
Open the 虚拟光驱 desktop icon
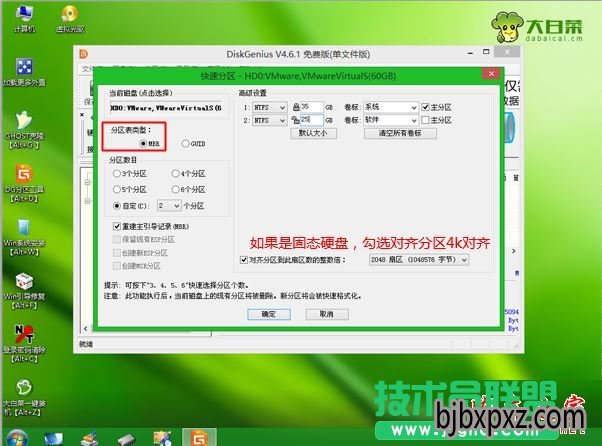click(x=70, y=18)
